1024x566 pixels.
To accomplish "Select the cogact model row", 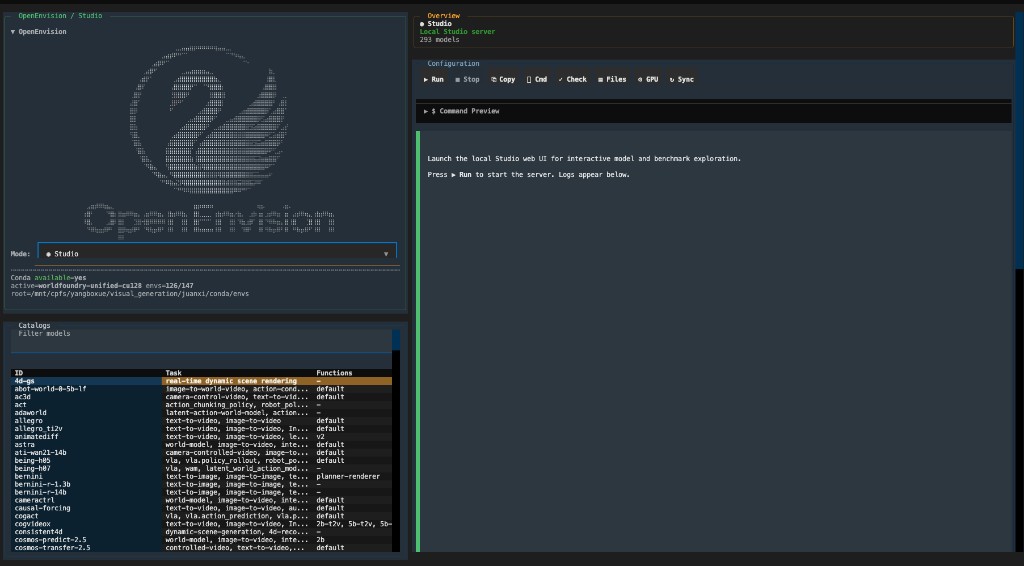I will (x=202, y=516).
